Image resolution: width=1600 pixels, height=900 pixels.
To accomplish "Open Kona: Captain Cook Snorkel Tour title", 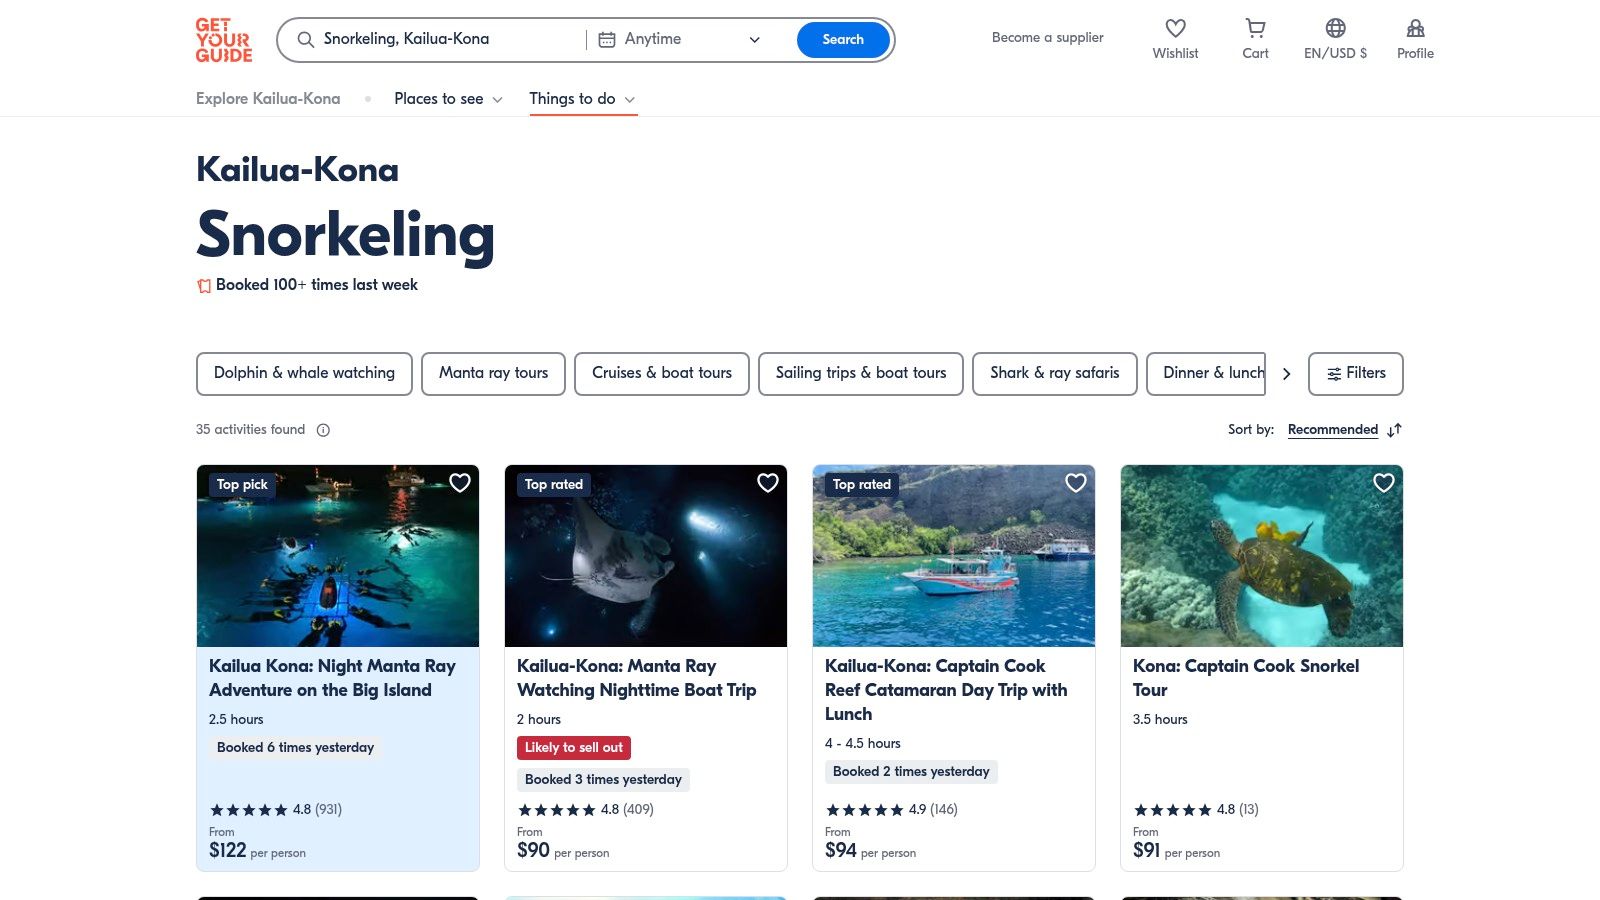I will (1245, 678).
